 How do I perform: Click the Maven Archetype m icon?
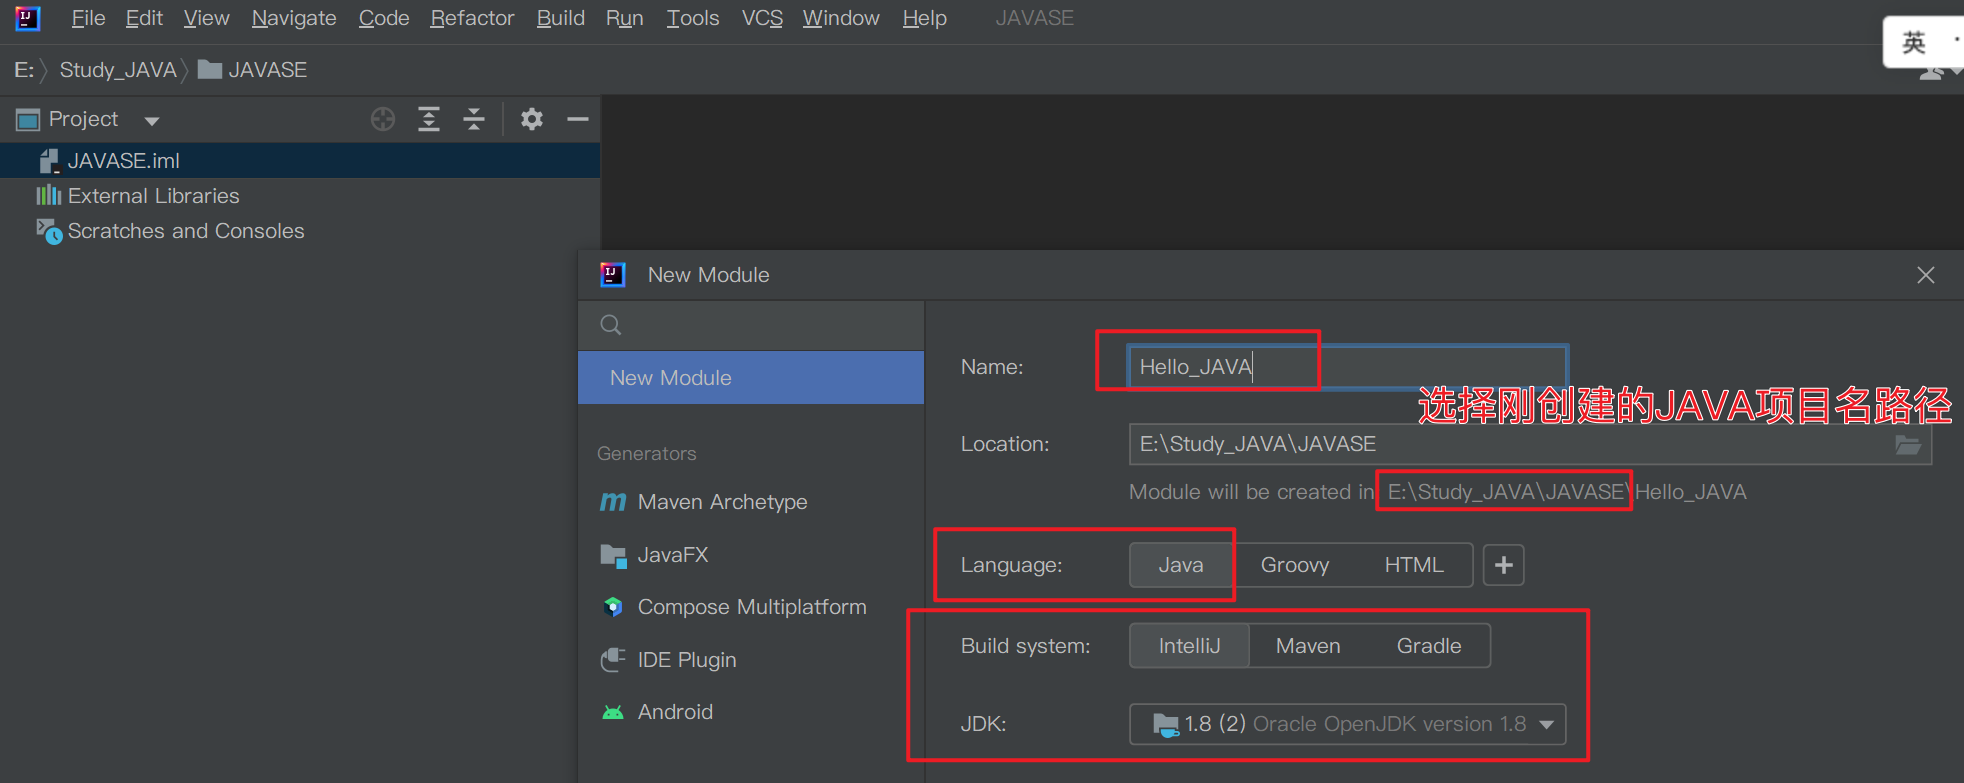point(613,502)
